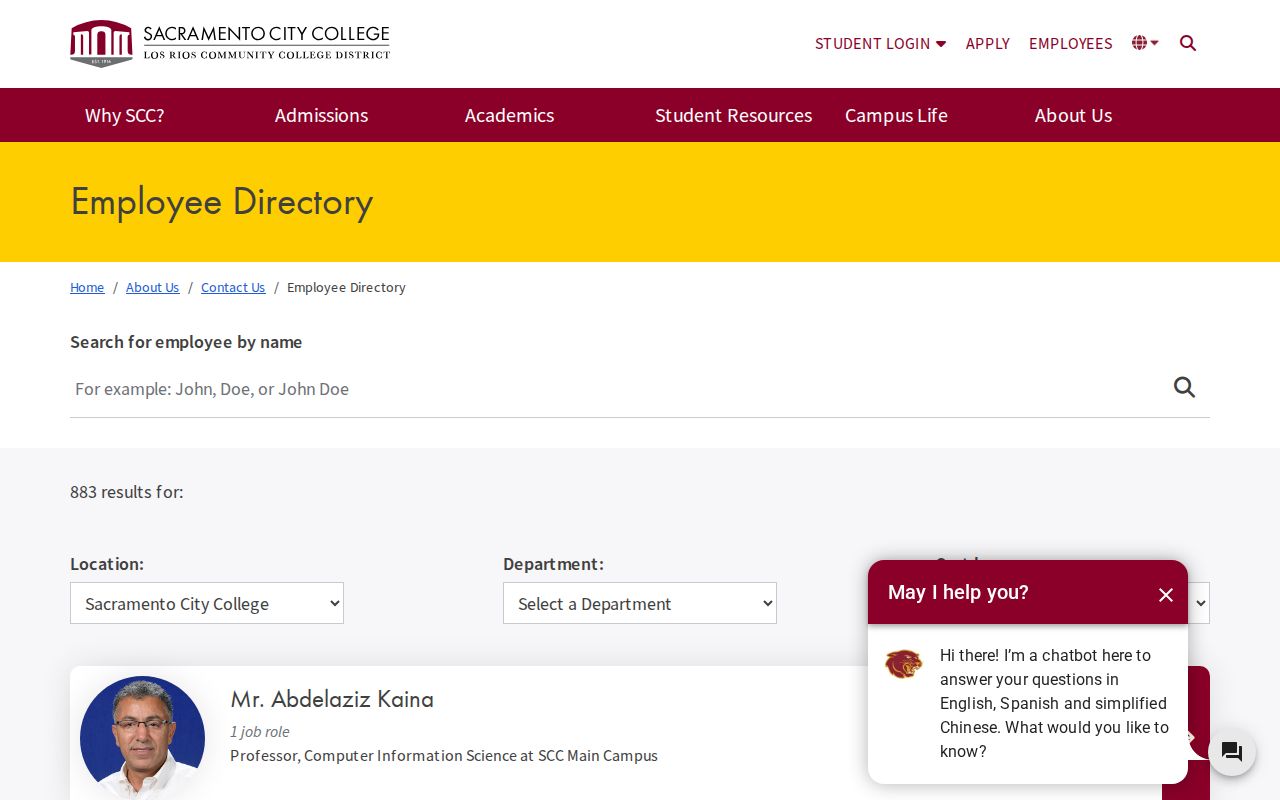The width and height of the screenshot is (1280, 800).
Task: Open site search magnifier in header
Action: 1188,43
